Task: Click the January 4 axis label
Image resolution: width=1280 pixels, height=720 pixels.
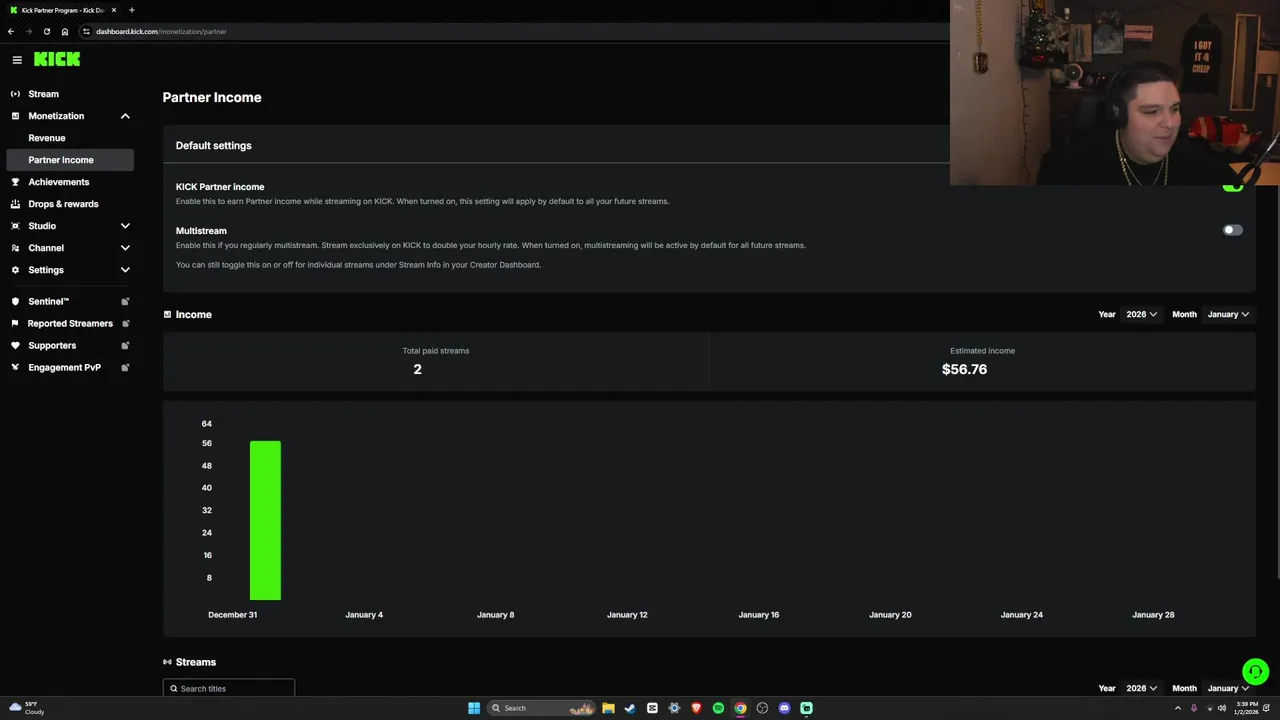Action: [364, 615]
